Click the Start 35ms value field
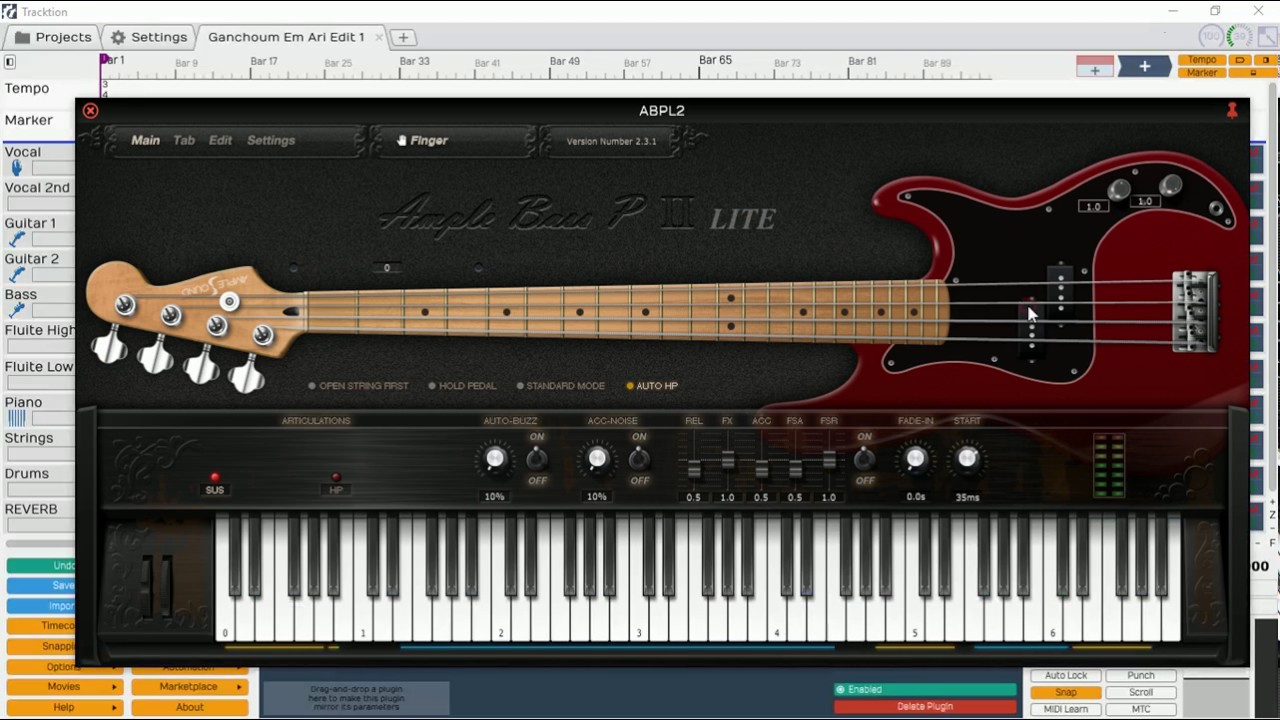 pyautogui.click(x=967, y=497)
